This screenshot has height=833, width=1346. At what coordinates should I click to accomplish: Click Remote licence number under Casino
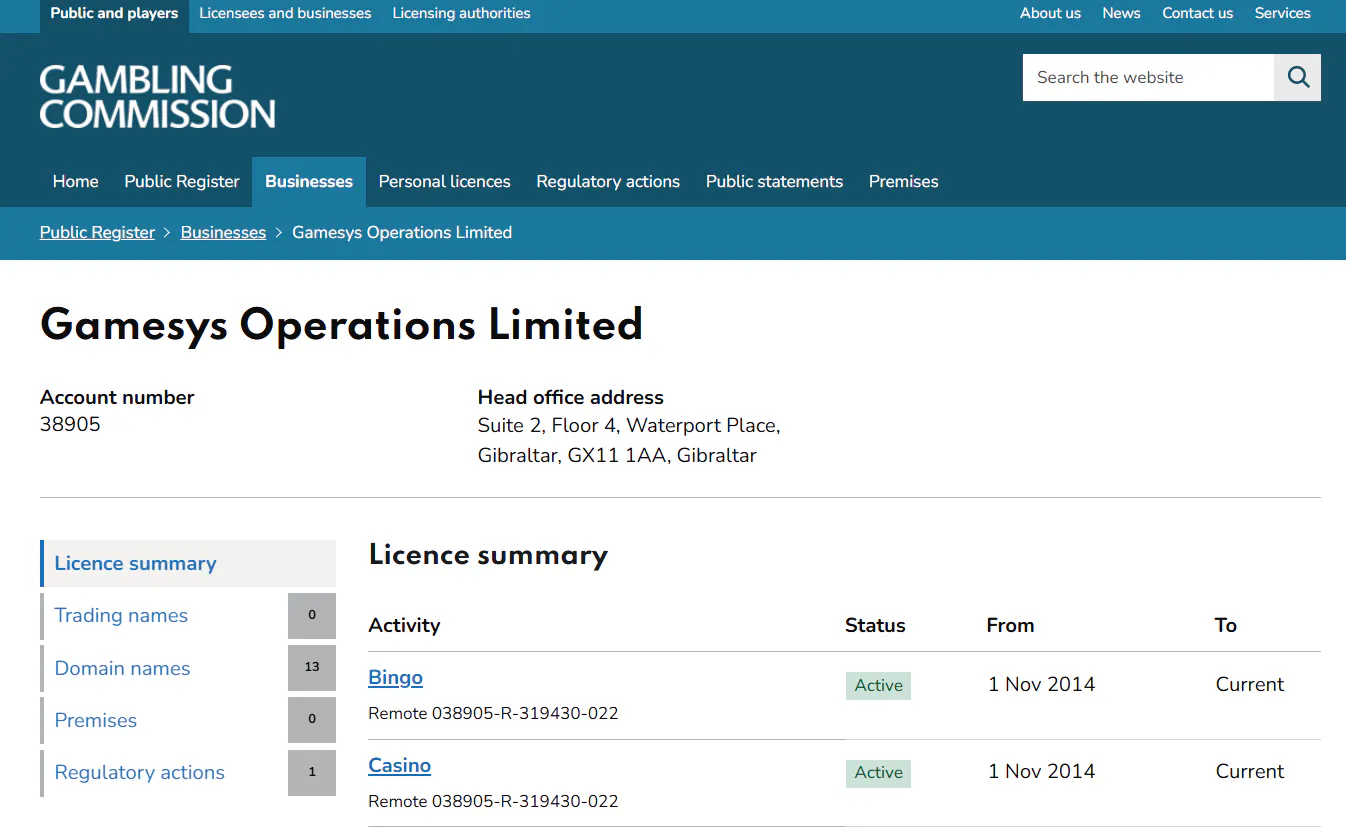point(493,801)
